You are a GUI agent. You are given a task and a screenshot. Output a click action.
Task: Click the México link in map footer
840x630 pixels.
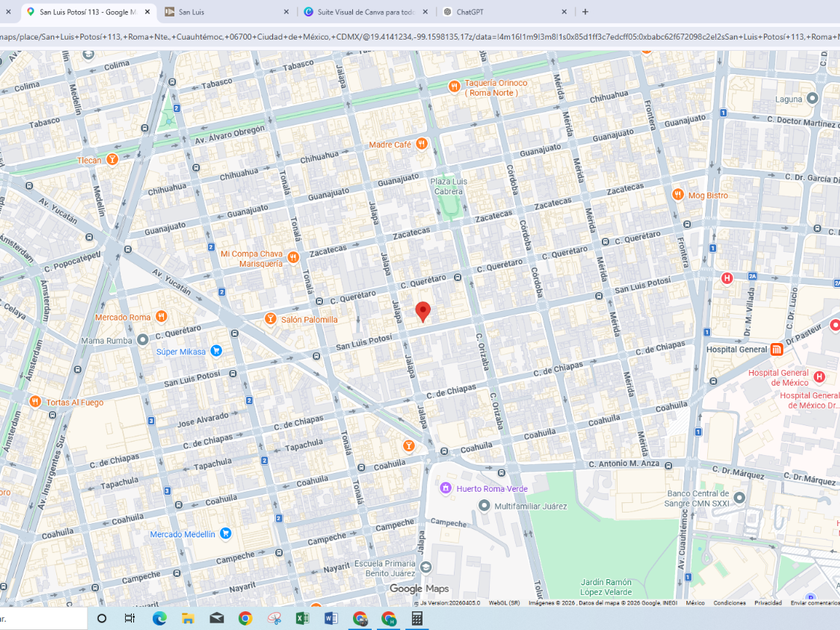(x=695, y=603)
